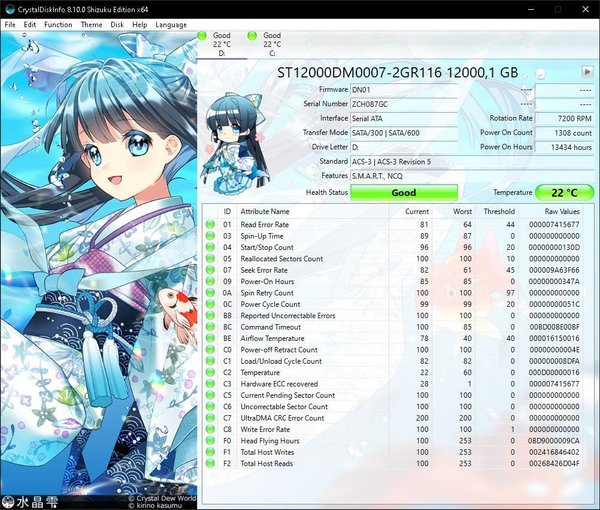Open the Theme menu
This screenshot has height=510, width=600.
[91, 24]
